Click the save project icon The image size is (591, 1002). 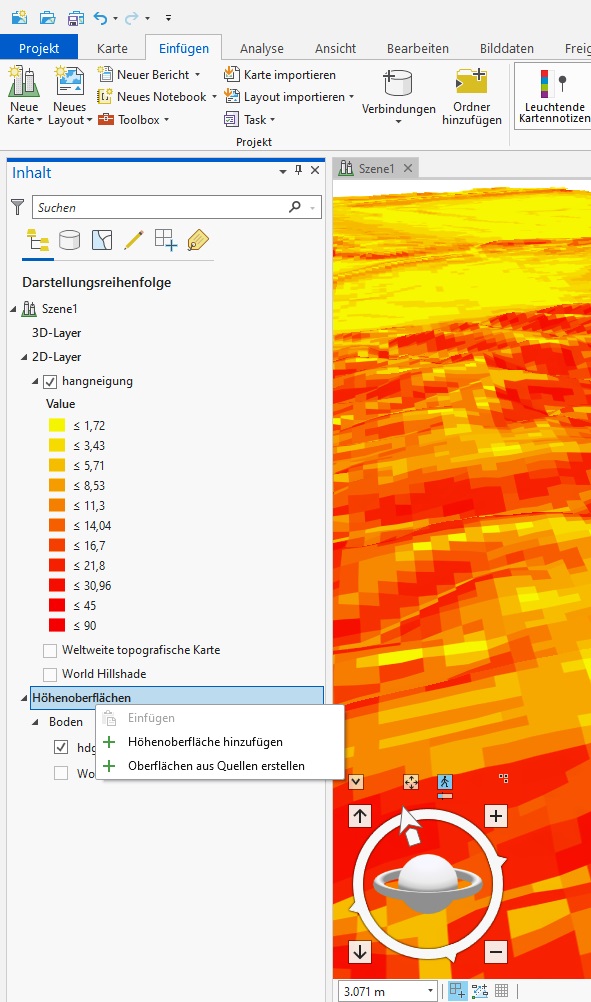(75, 18)
